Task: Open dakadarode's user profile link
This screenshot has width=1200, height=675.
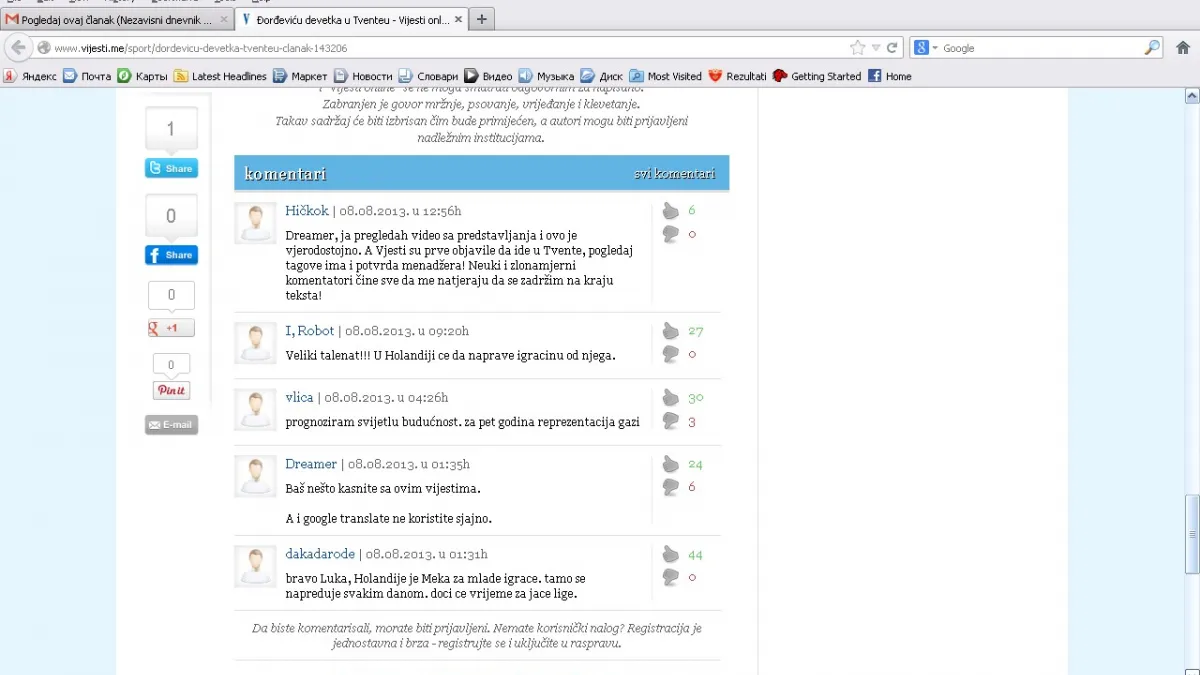Action: click(x=320, y=554)
